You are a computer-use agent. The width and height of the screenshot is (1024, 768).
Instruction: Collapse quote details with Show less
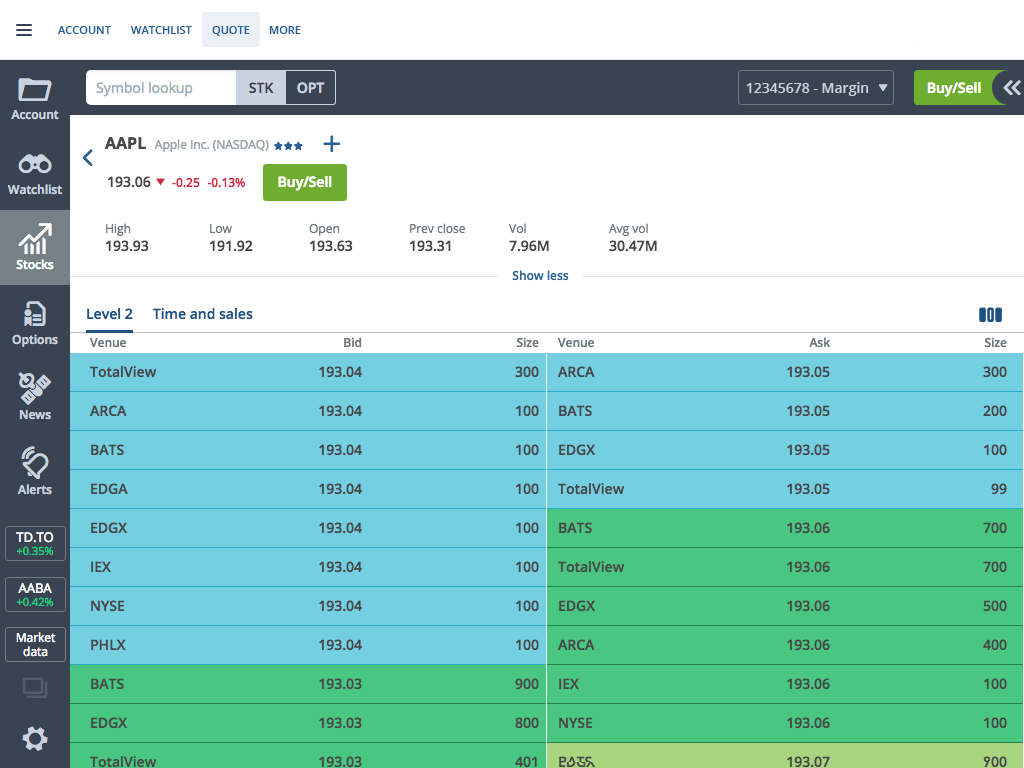coord(540,276)
